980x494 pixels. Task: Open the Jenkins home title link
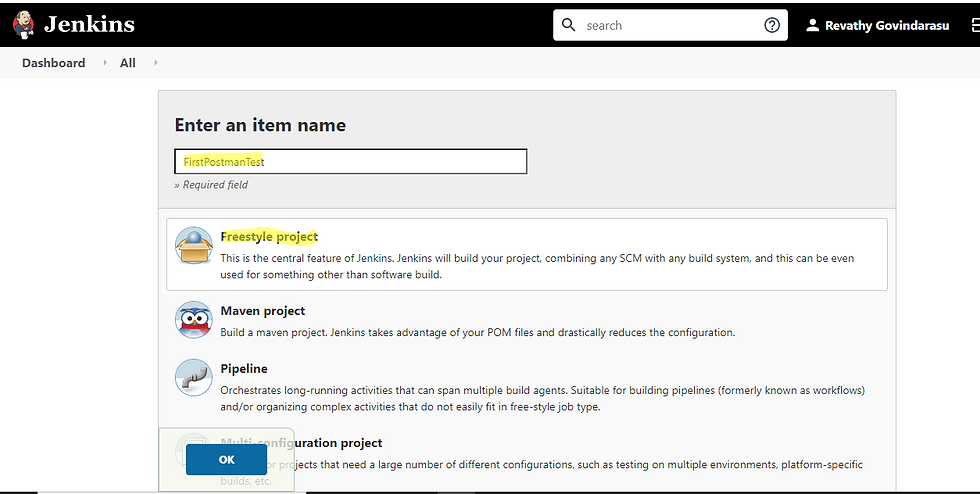[89, 24]
